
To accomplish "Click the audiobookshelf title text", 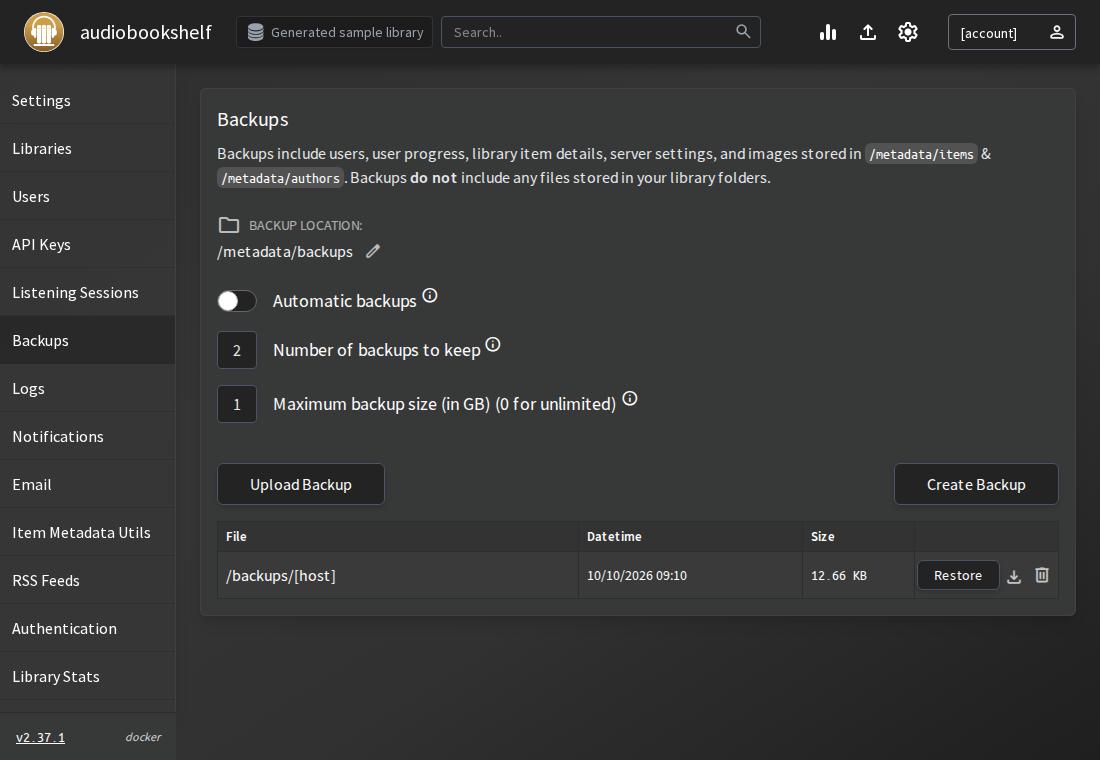I will coord(146,32).
